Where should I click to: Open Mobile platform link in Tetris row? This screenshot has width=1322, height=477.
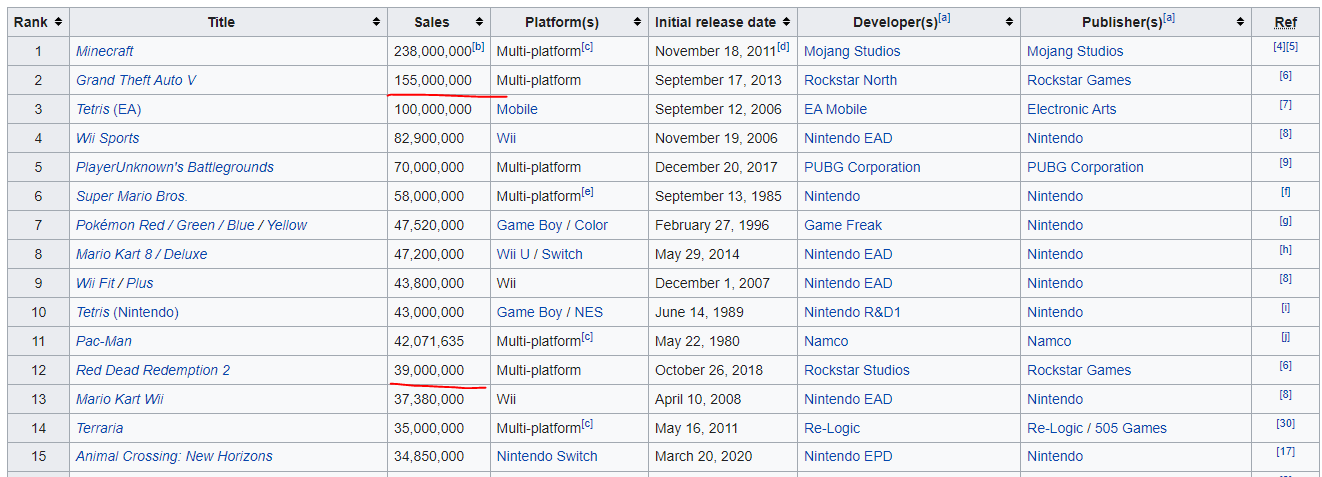click(x=517, y=109)
